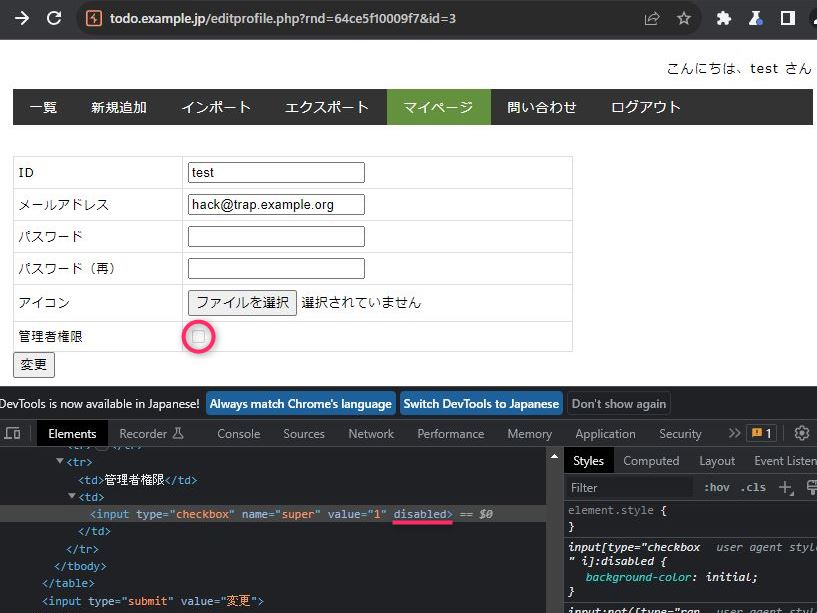
Task: Select the input submit 変更 DOM line
Action: point(153,601)
